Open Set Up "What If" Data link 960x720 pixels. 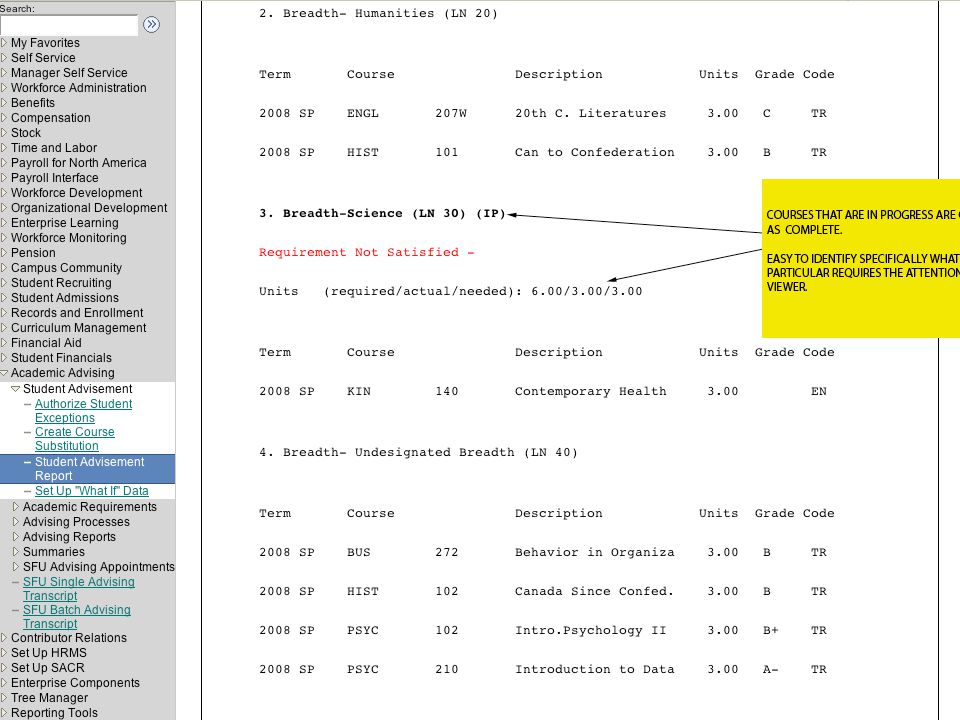92,491
